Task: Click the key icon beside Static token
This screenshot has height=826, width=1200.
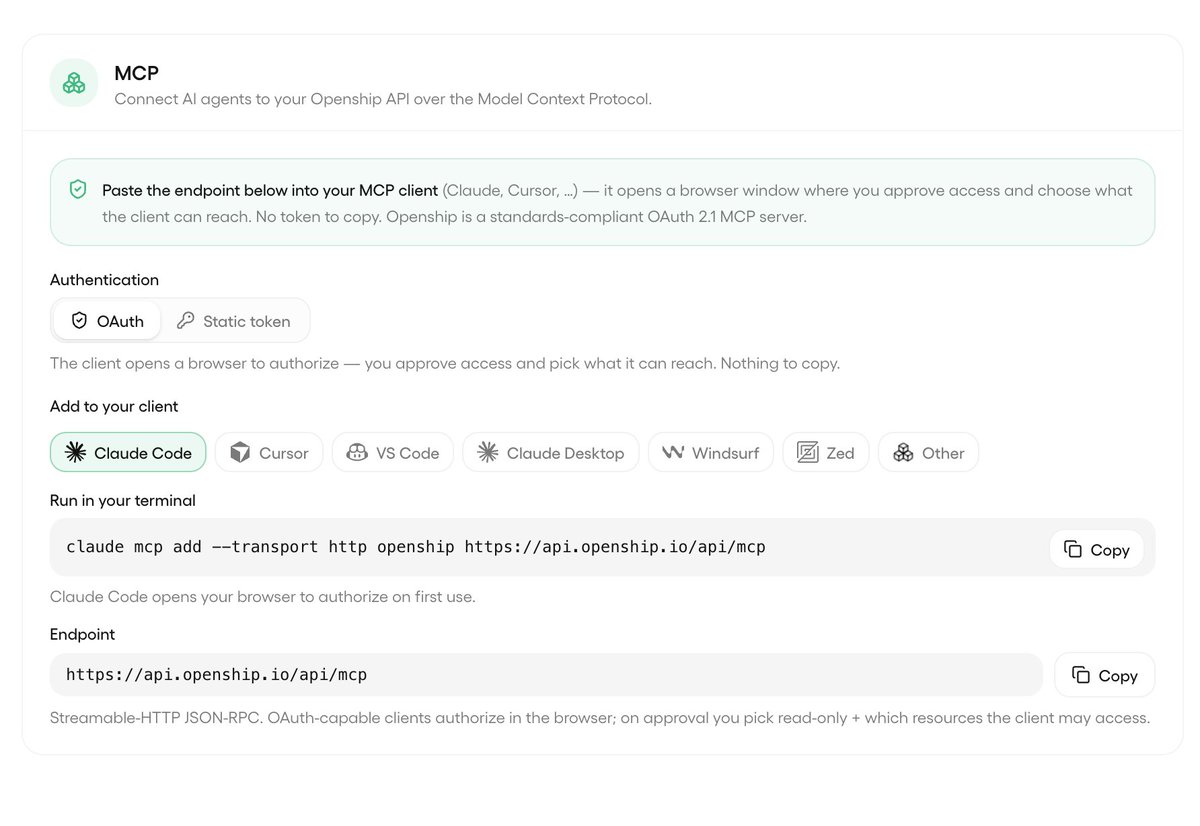Action: click(185, 321)
